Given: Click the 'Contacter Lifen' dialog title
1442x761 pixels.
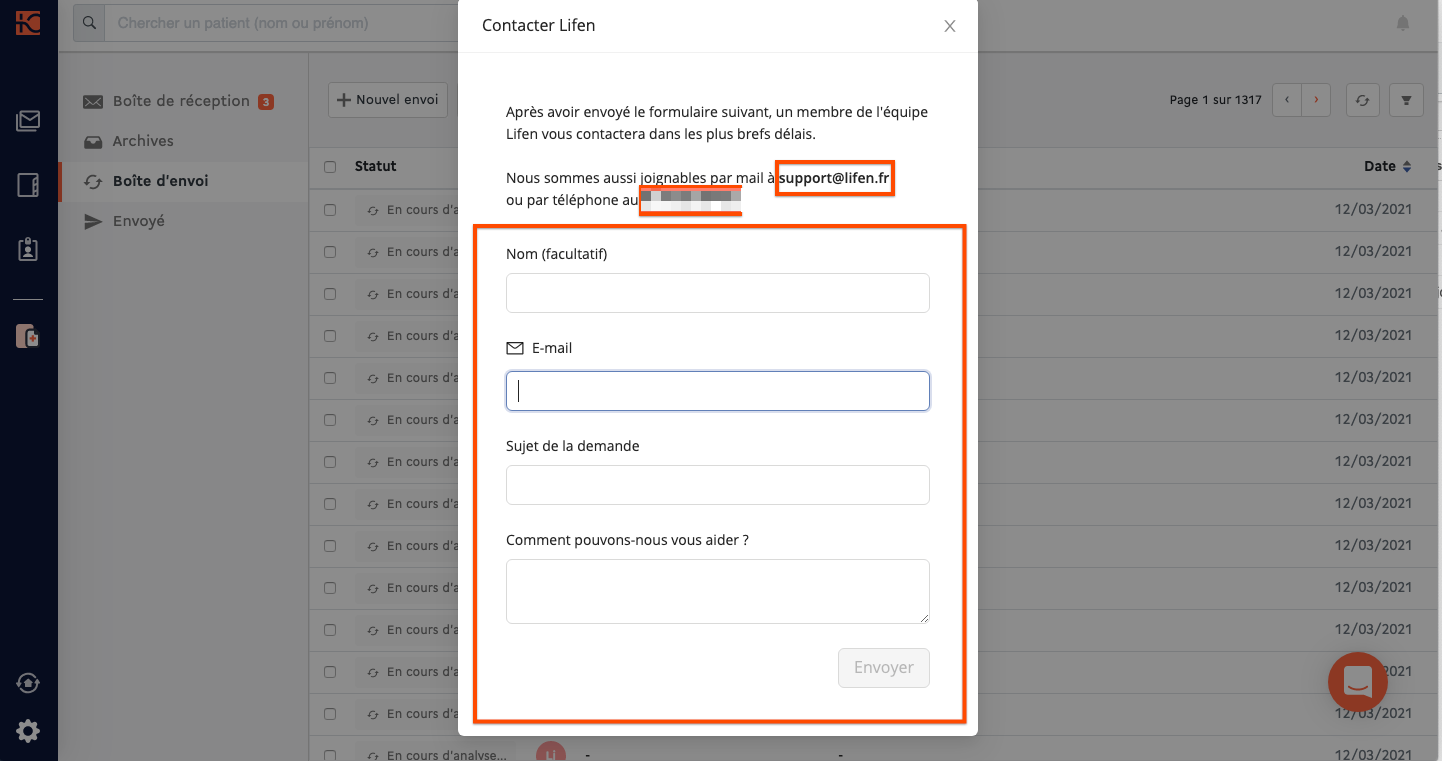Looking at the screenshot, I should (539, 26).
